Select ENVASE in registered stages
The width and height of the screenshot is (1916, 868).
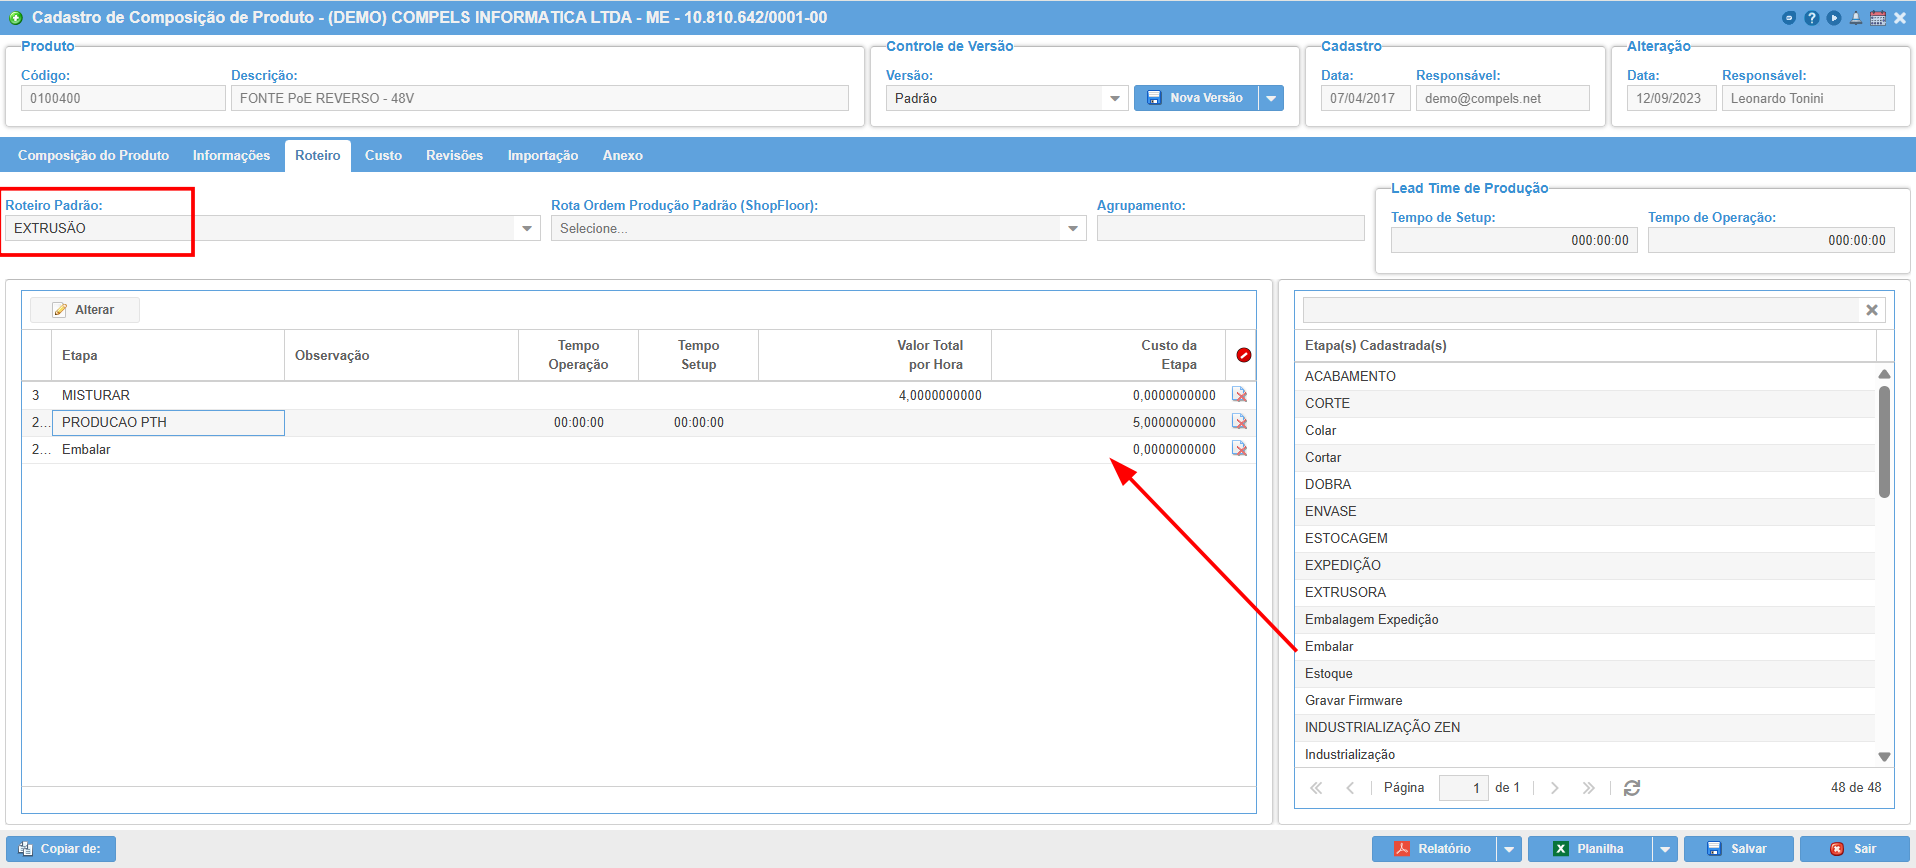pos(1585,511)
